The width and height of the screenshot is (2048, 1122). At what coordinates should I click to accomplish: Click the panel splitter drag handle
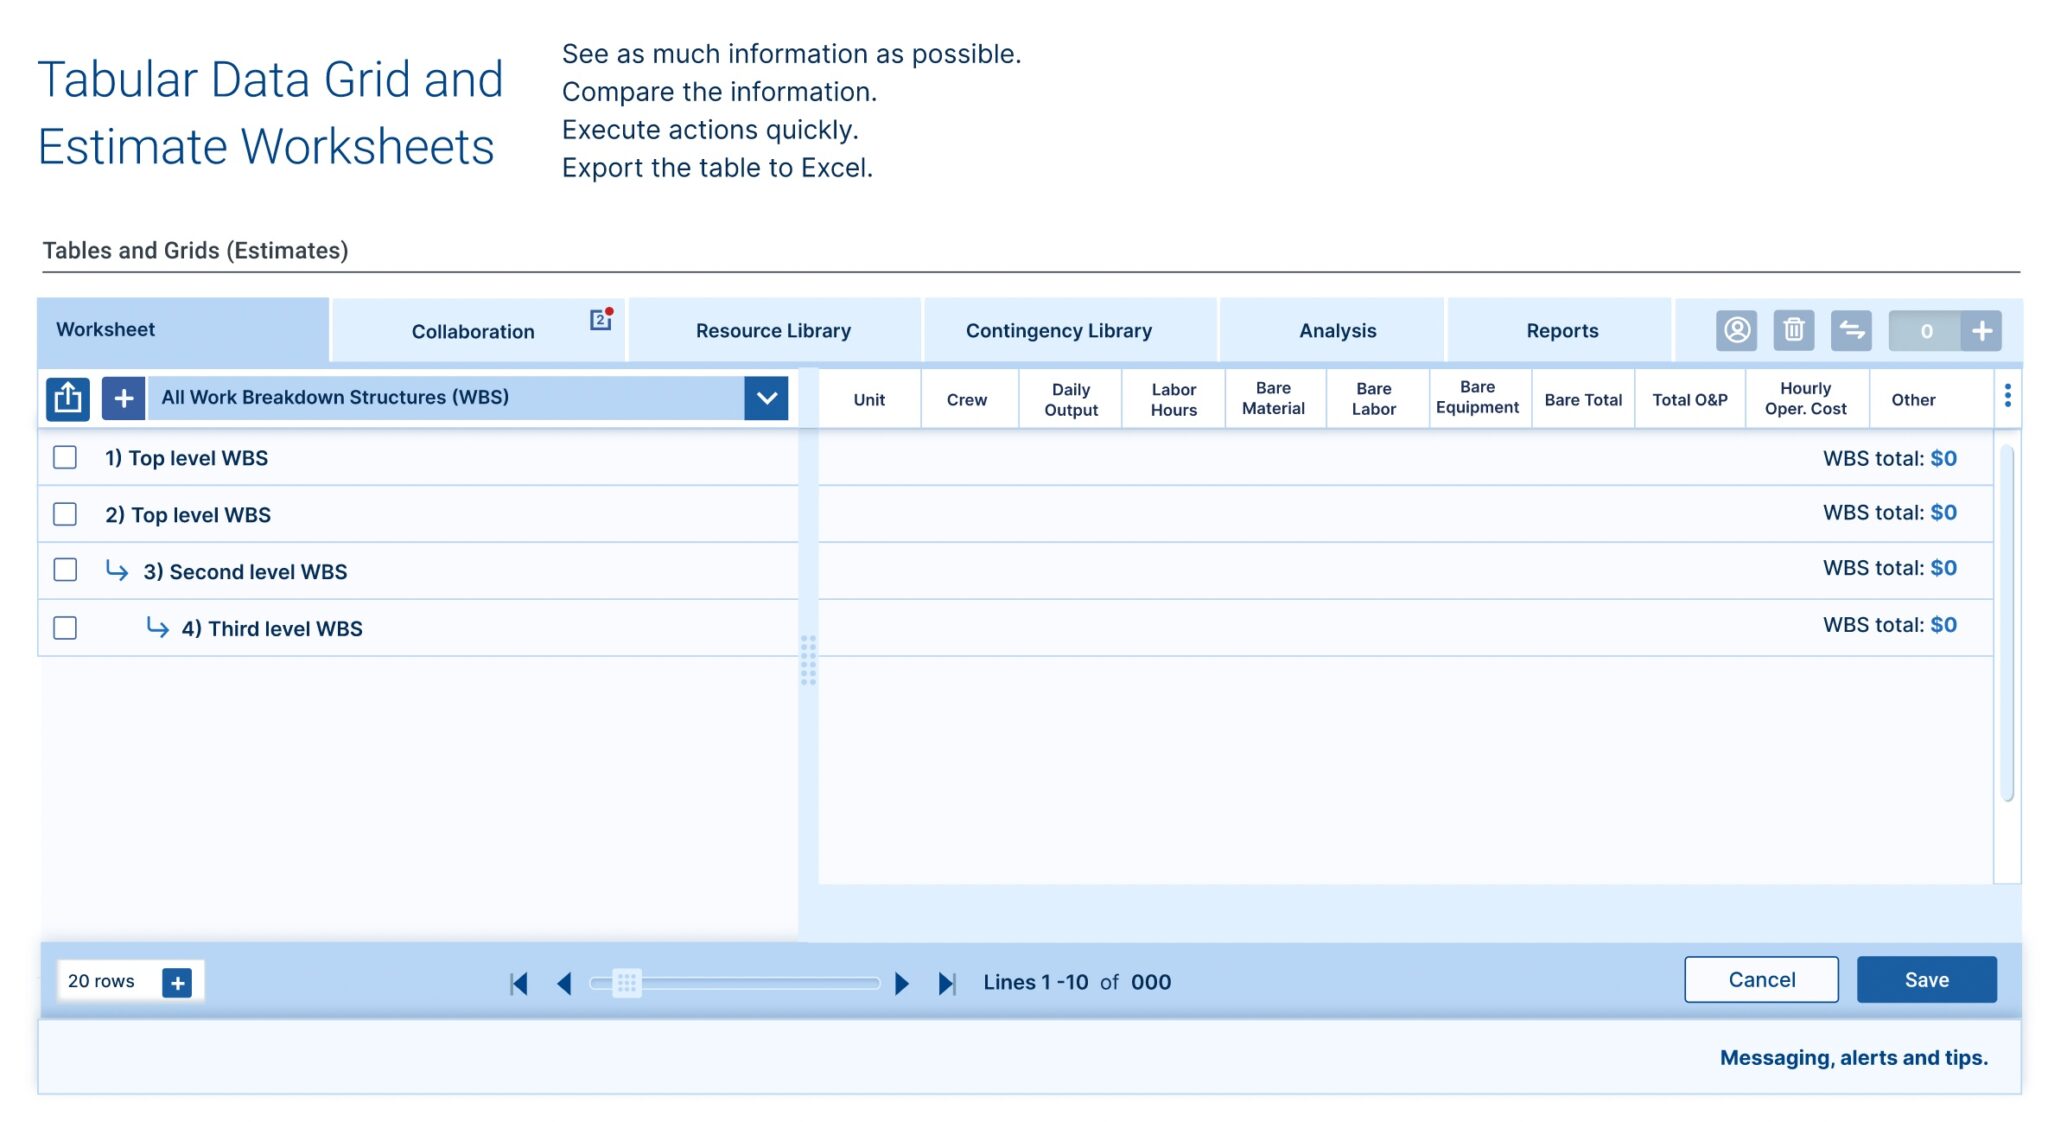[x=808, y=660]
